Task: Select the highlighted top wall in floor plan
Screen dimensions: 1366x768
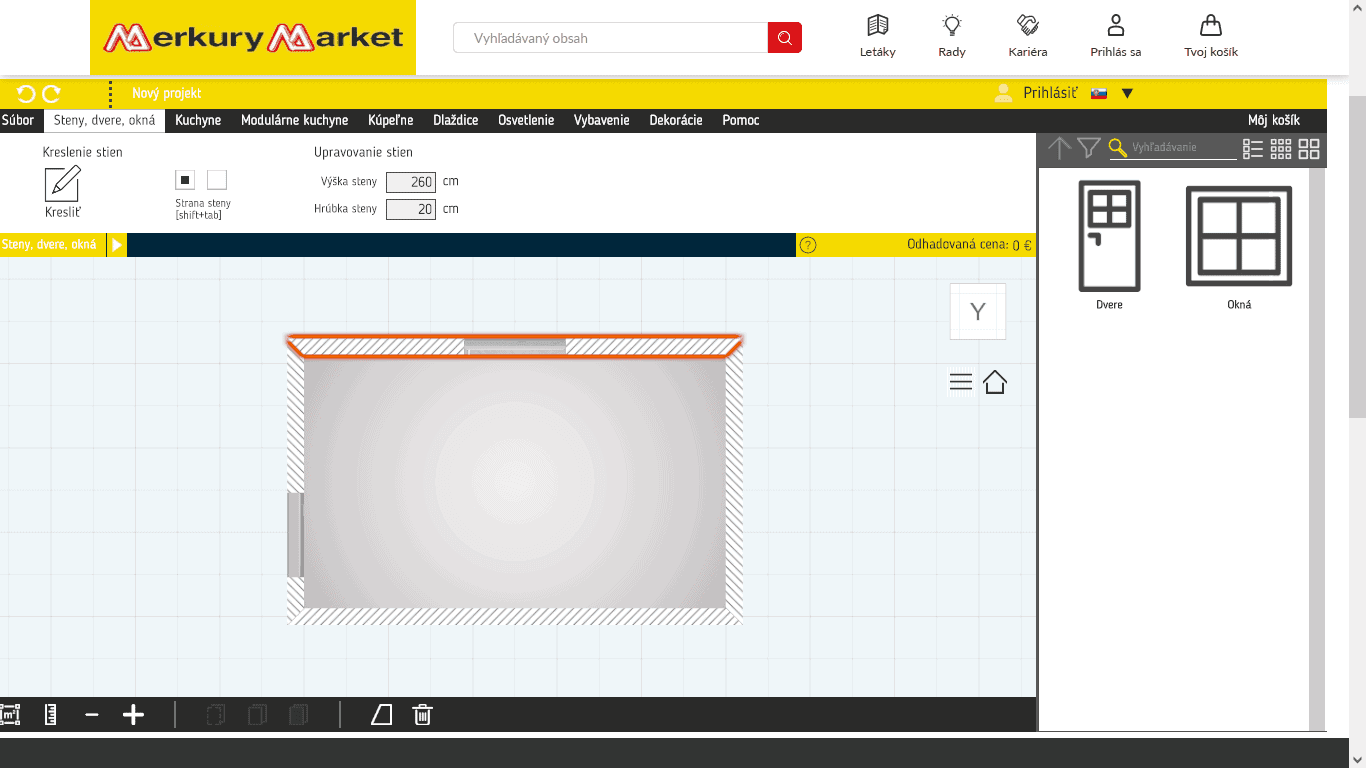Action: pos(515,346)
